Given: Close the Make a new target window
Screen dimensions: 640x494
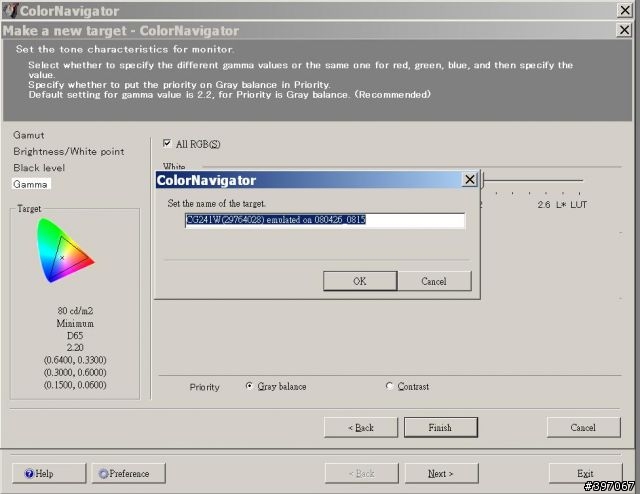Looking at the screenshot, I should (x=624, y=30).
